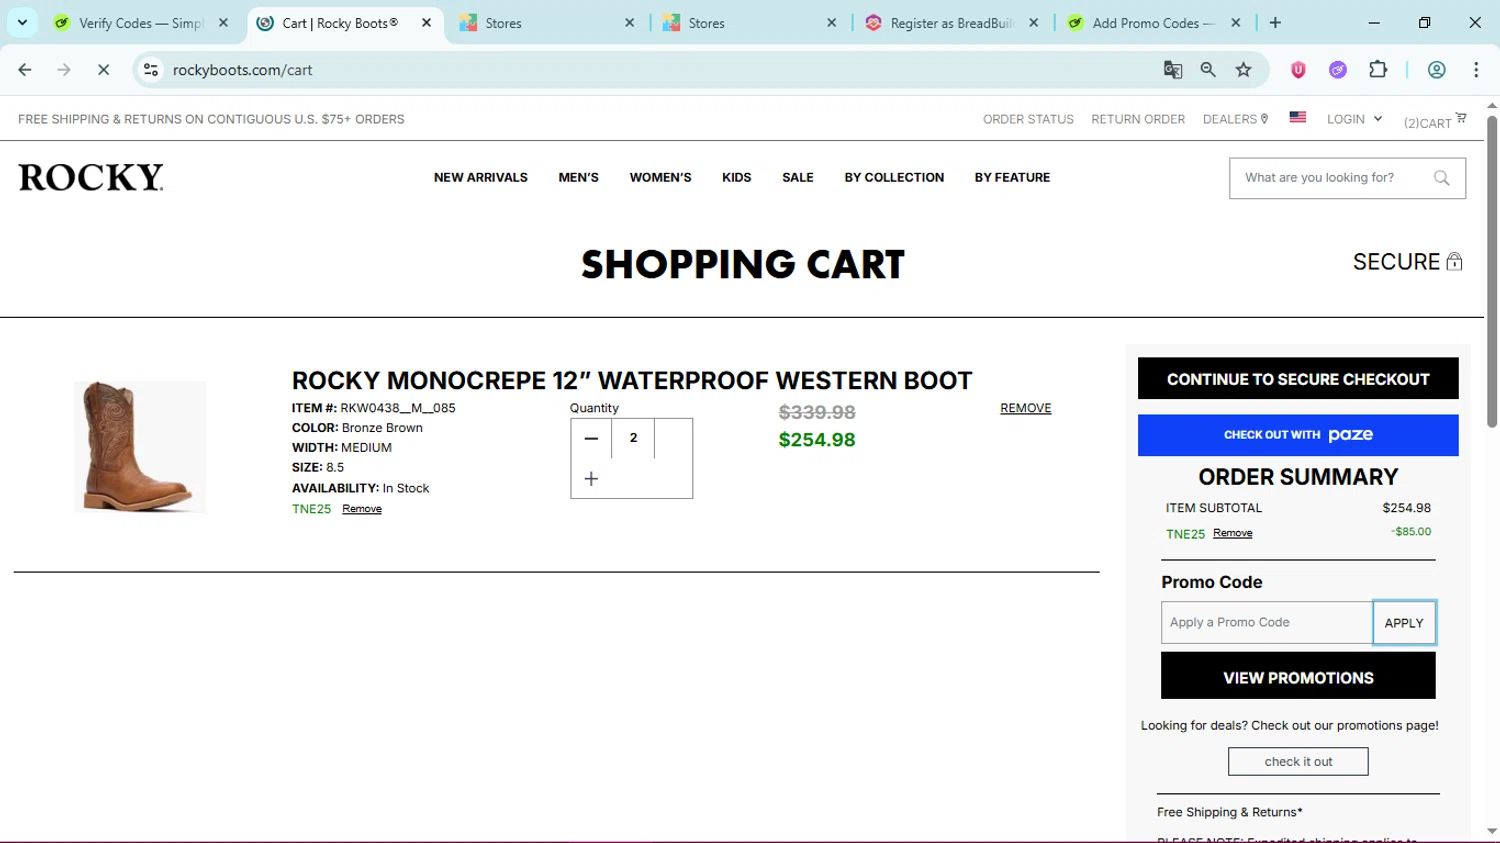
Task: Open the KIDS menu
Action: (737, 178)
